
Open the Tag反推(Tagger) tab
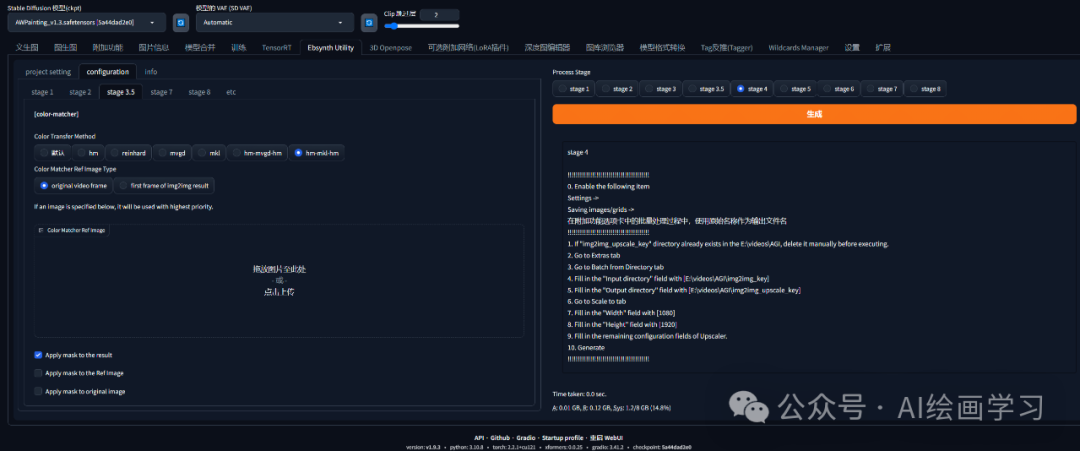(x=727, y=48)
